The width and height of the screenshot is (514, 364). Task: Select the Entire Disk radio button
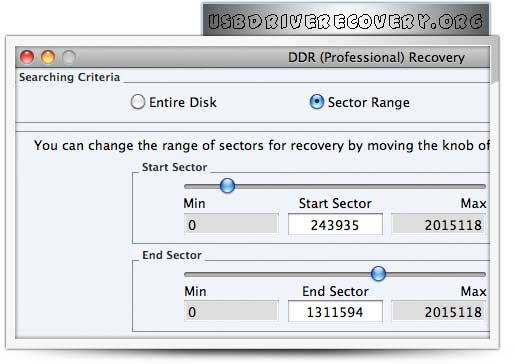tap(137, 102)
